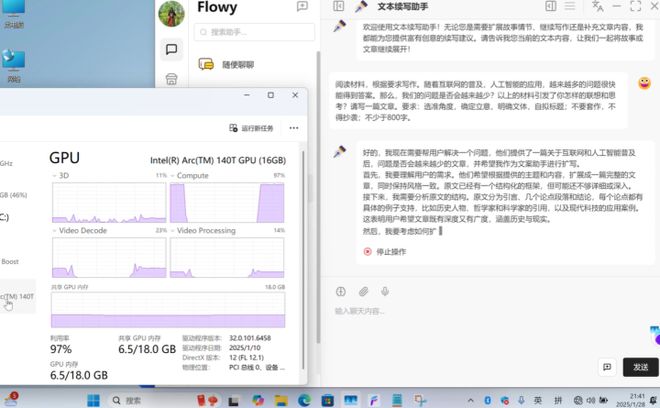Viewport: 660px width, 408px height.
Task: Click the DirectX value 12 (FL 12.1)
Action: pos(246,357)
